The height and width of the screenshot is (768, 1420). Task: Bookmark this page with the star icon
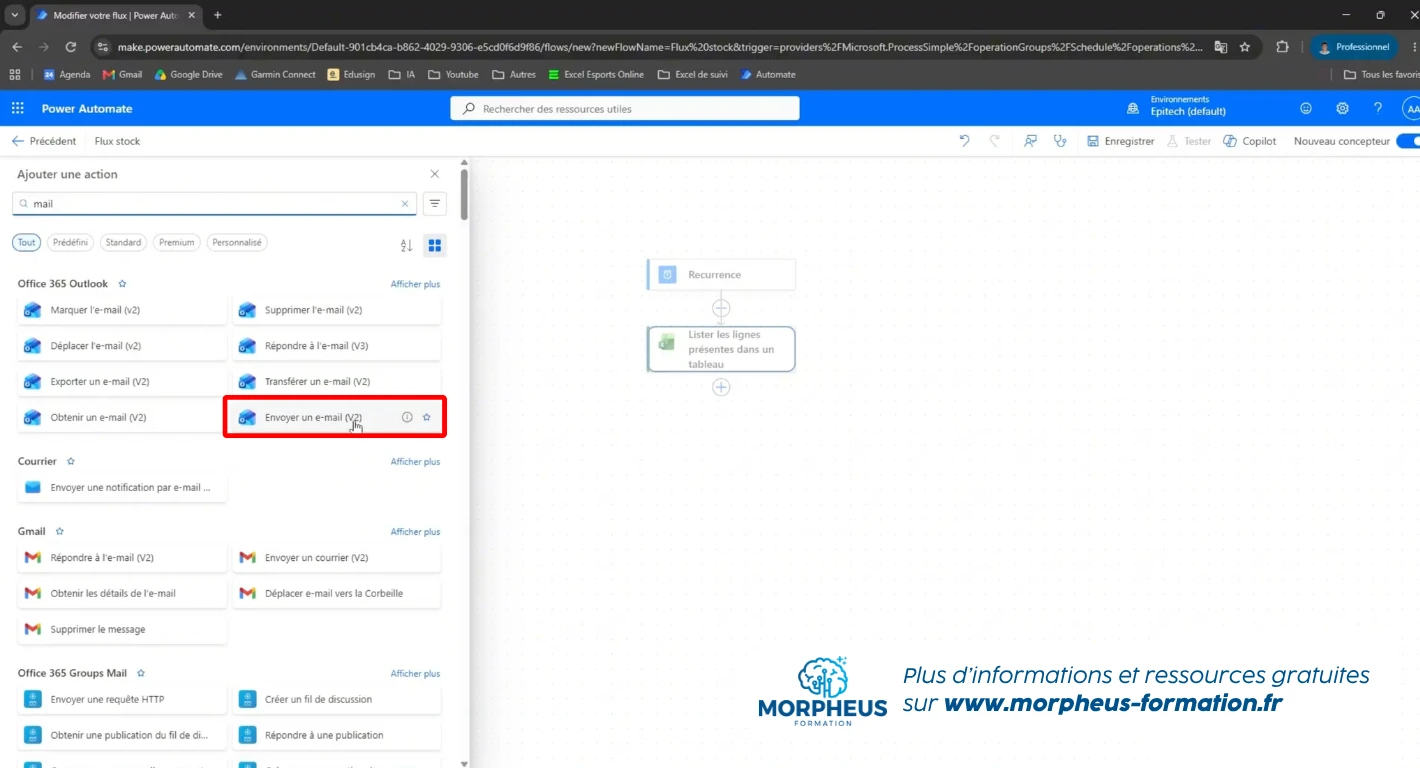1245,47
